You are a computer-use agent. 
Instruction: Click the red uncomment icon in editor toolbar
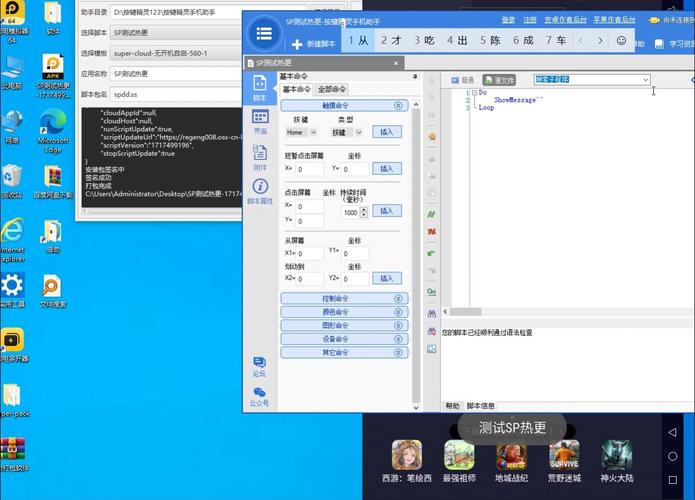click(432, 231)
